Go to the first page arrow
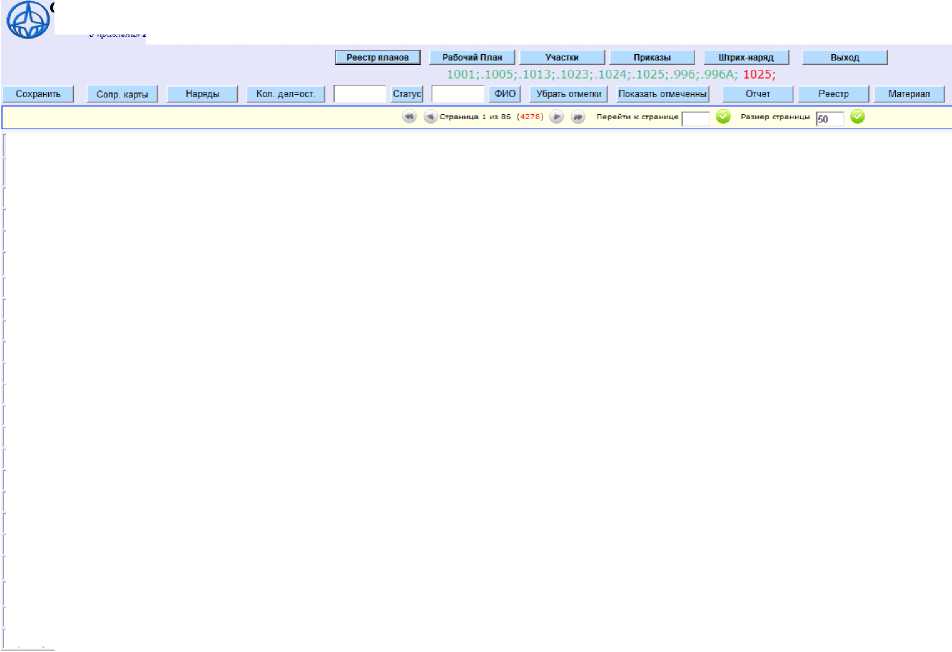952x652 pixels. click(409, 117)
